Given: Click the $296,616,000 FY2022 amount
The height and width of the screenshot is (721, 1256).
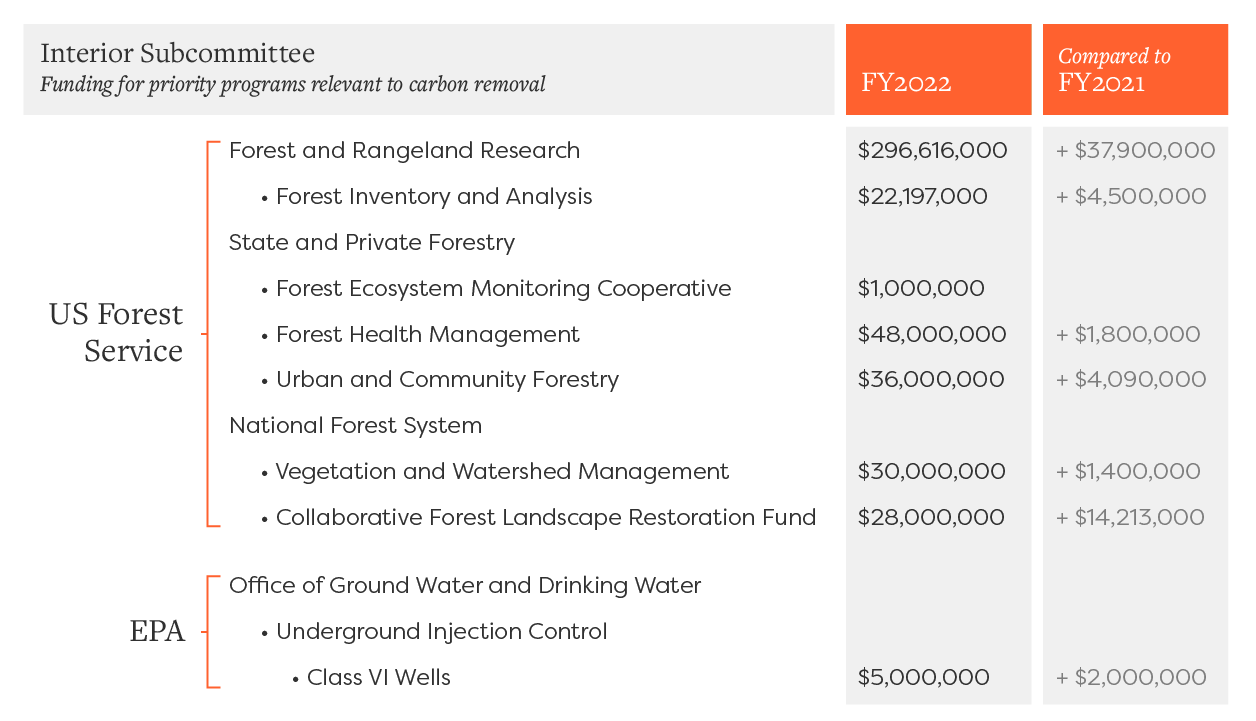Looking at the screenshot, I should (x=932, y=151).
